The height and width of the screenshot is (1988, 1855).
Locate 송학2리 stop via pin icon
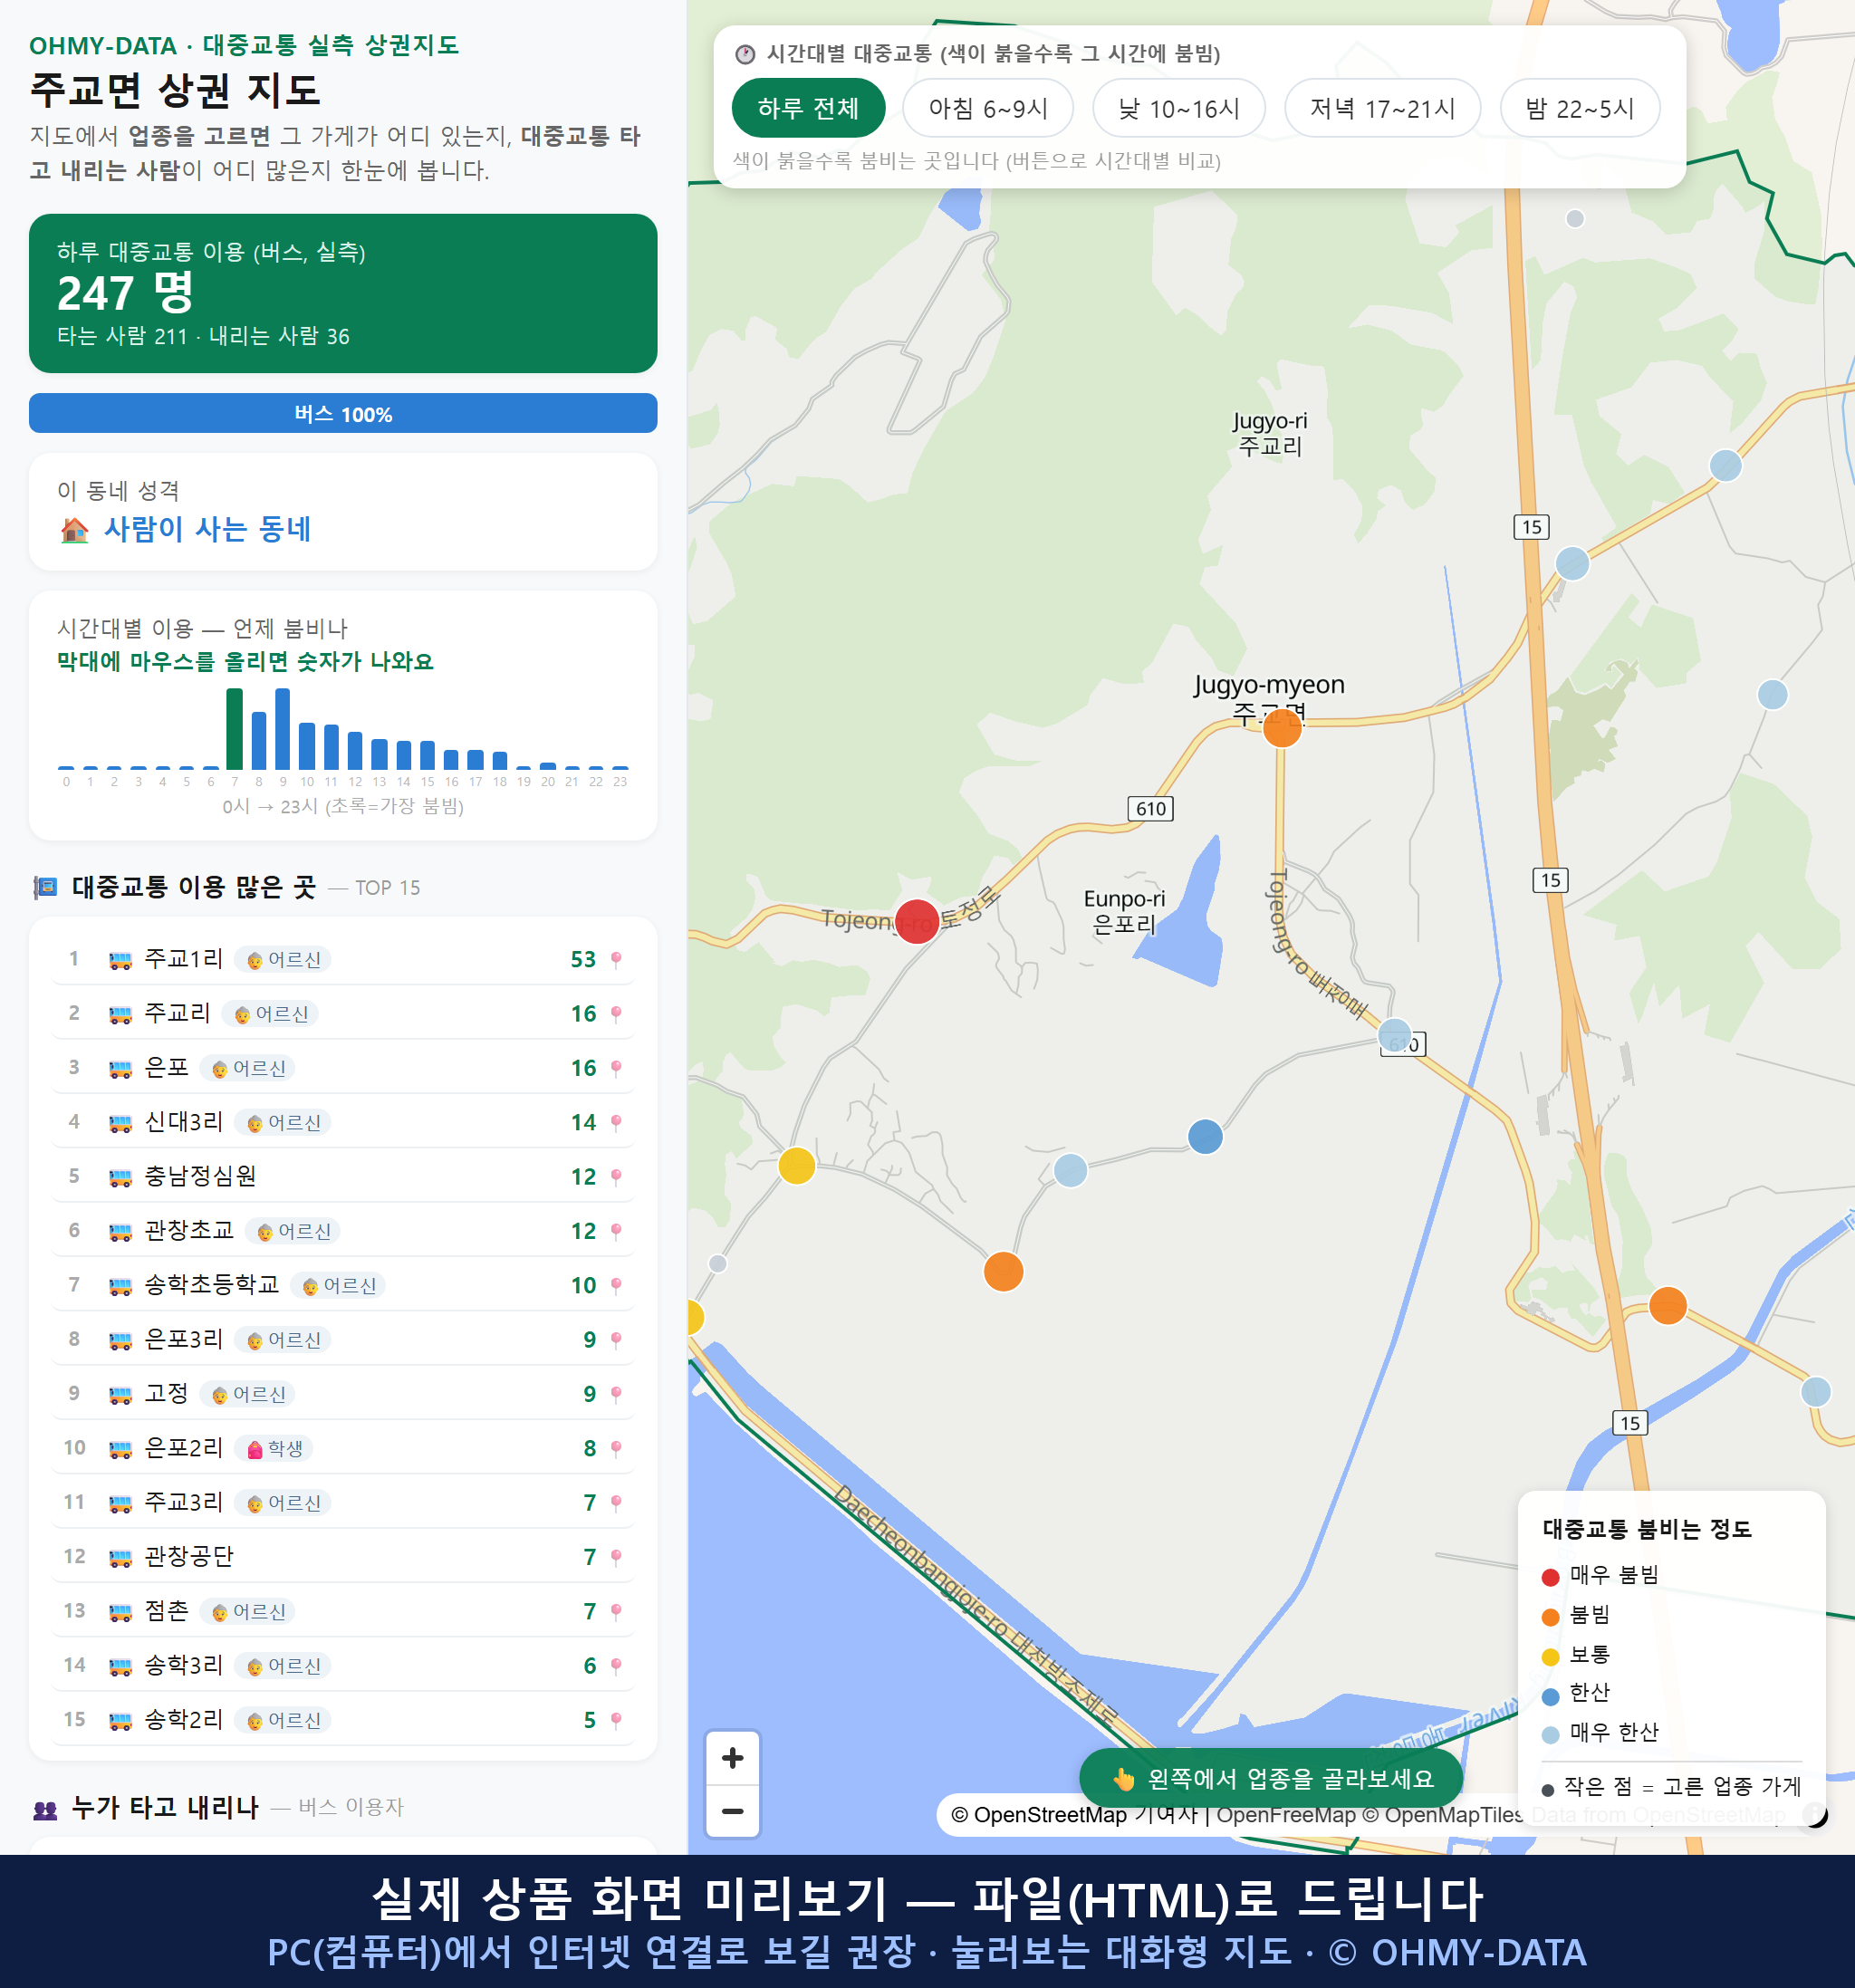(616, 1720)
